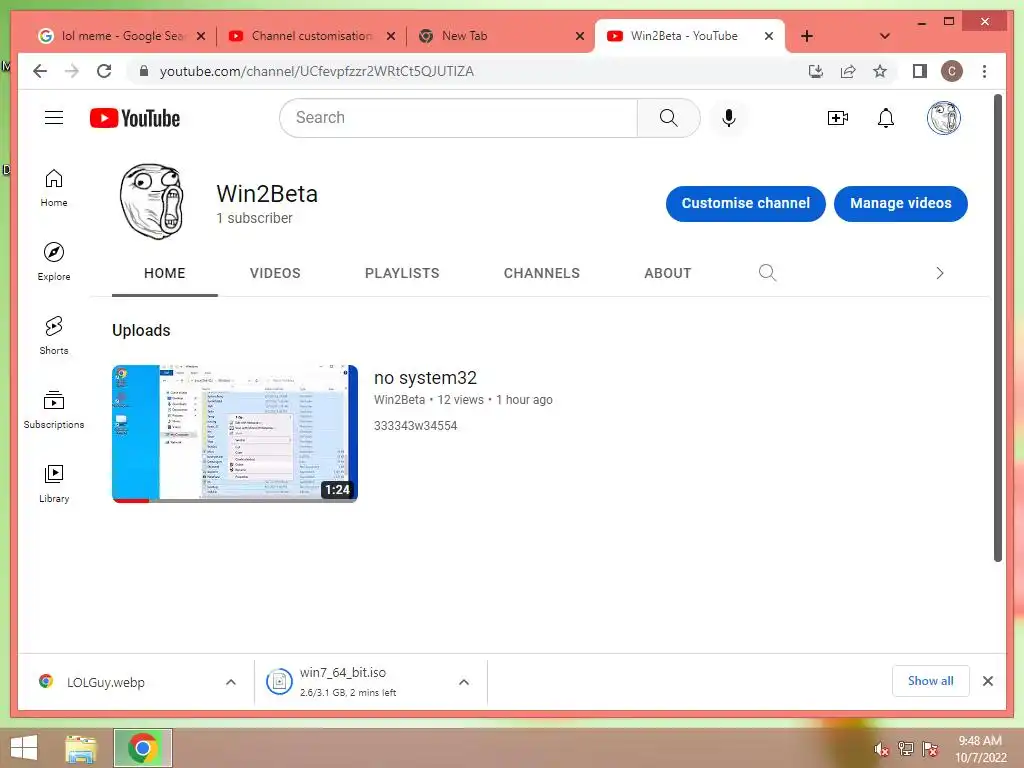Open Shorts in the sidebar

(54, 336)
